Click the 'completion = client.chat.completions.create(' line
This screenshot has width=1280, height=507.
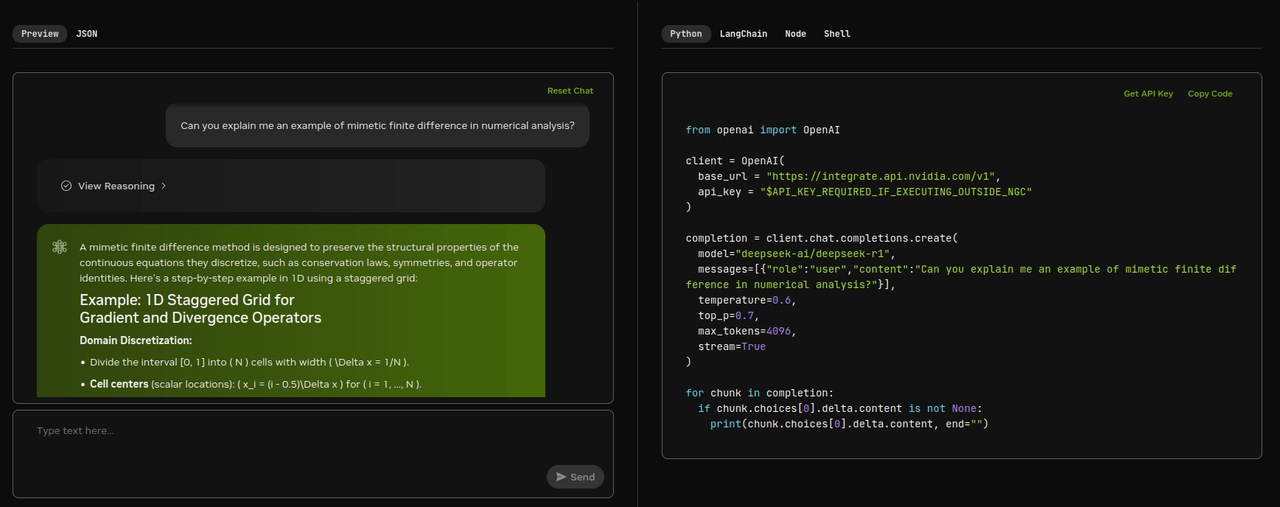pos(822,238)
